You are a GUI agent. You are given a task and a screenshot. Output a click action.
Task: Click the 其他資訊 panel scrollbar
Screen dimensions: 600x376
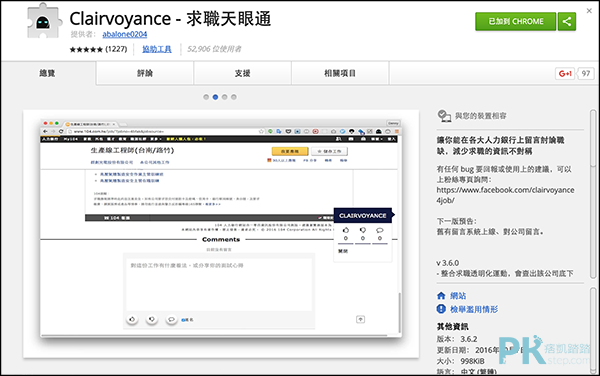click(593, 329)
